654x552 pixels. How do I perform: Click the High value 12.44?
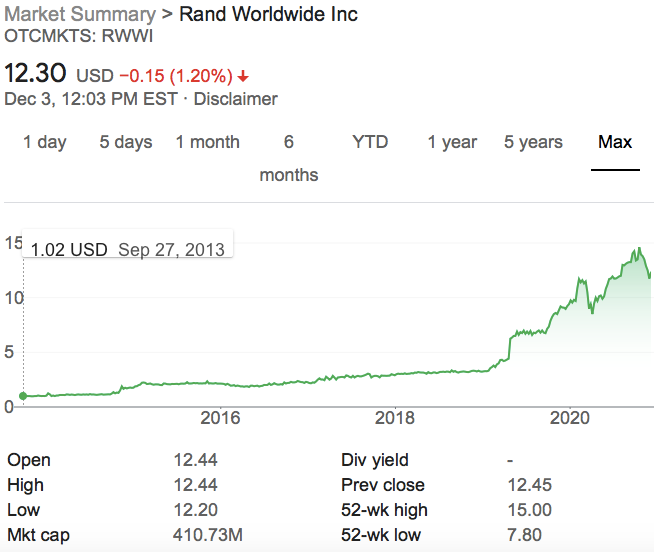pos(195,485)
